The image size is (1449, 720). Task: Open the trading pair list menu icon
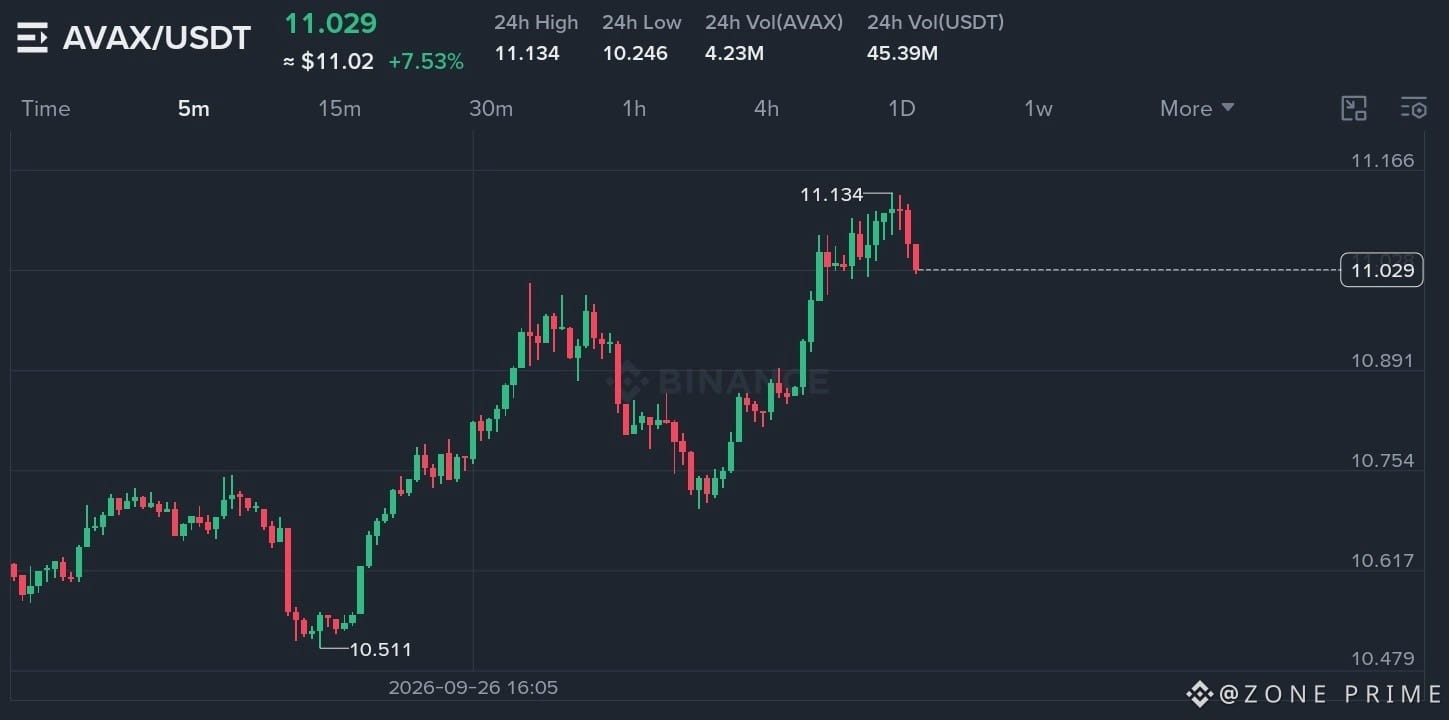click(32, 38)
